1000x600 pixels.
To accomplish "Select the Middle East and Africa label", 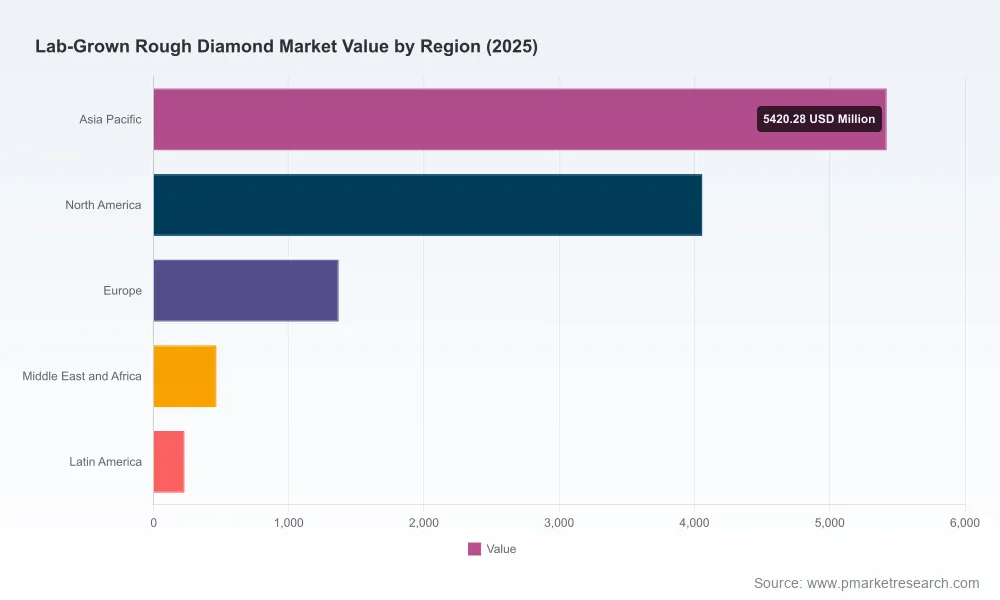I will [x=82, y=376].
